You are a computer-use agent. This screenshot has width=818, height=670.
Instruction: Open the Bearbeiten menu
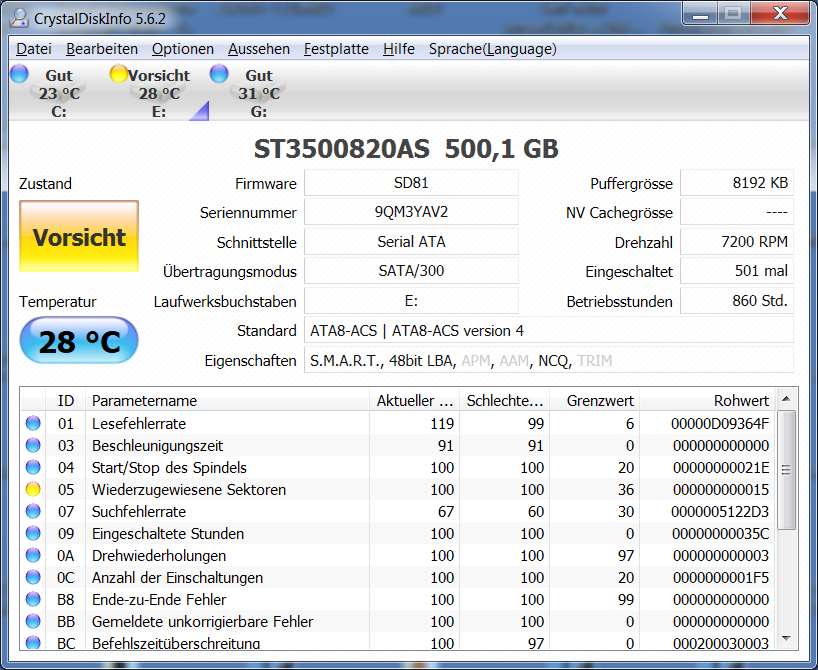[102, 49]
